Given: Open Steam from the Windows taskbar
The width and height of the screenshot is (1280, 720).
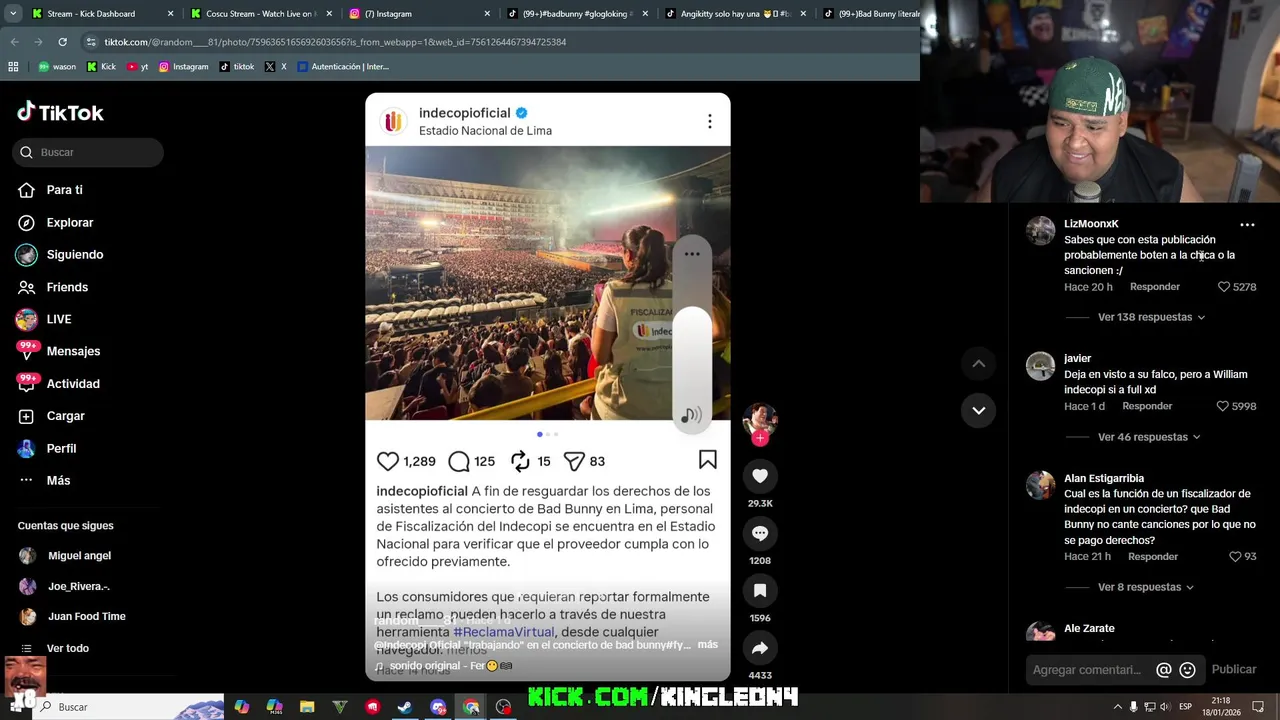Looking at the screenshot, I should point(405,707).
